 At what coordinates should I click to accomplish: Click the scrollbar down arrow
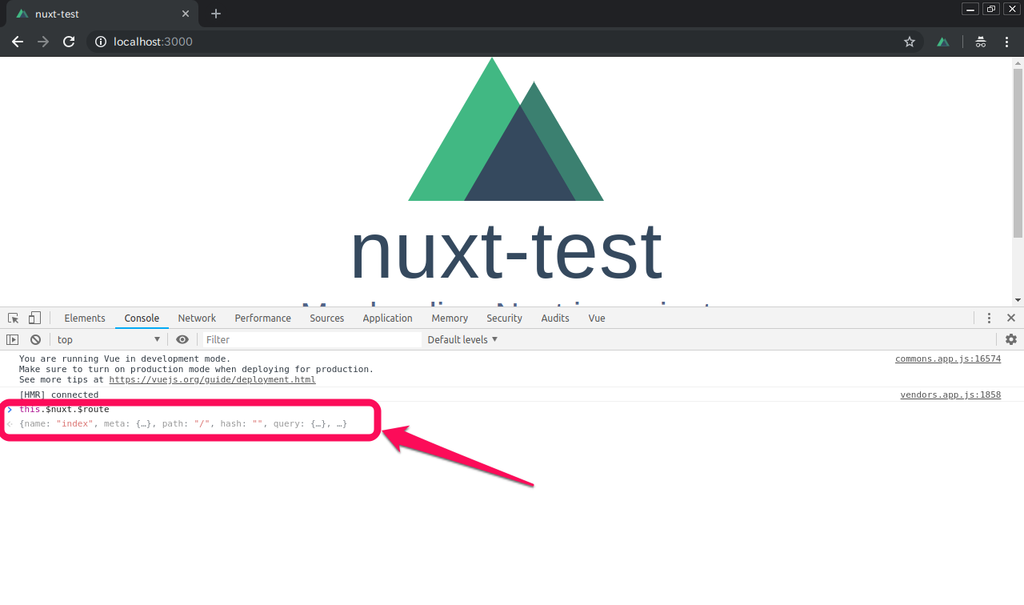point(1017,300)
